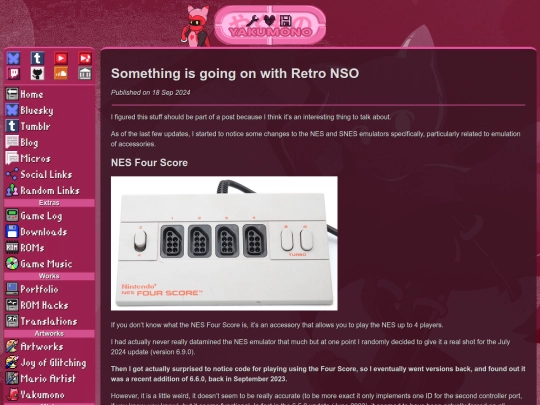Viewport: 540px width, 405px height.
Task: Click the NES Four Score photo
Action: [224, 243]
